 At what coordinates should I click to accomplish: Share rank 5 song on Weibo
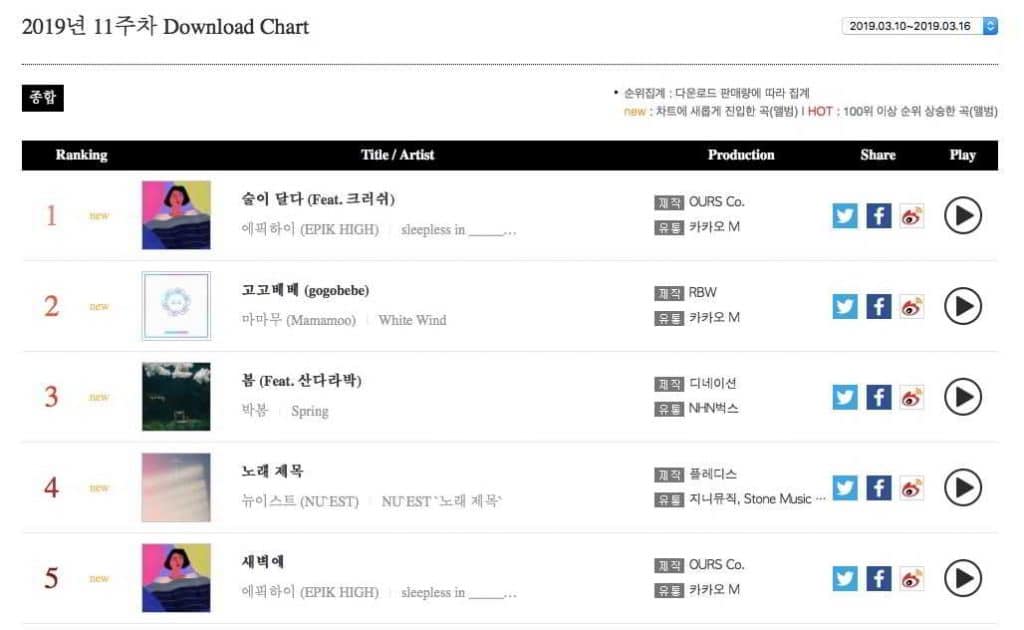pos(911,578)
